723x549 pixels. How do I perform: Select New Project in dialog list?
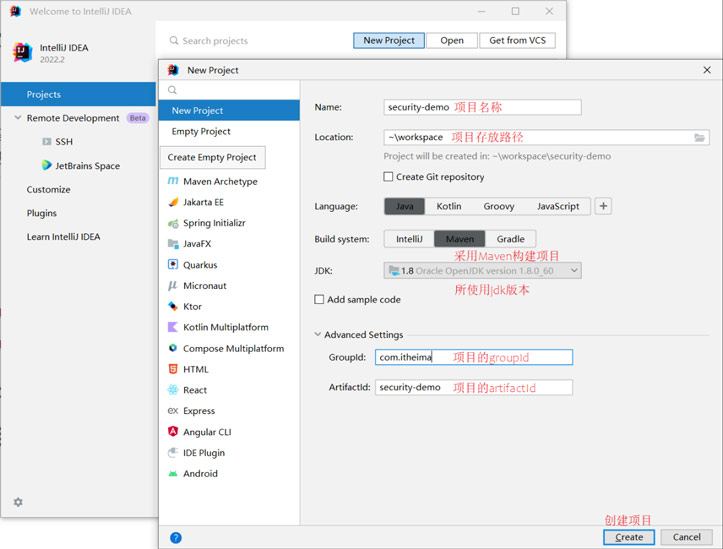pyautogui.click(x=229, y=111)
